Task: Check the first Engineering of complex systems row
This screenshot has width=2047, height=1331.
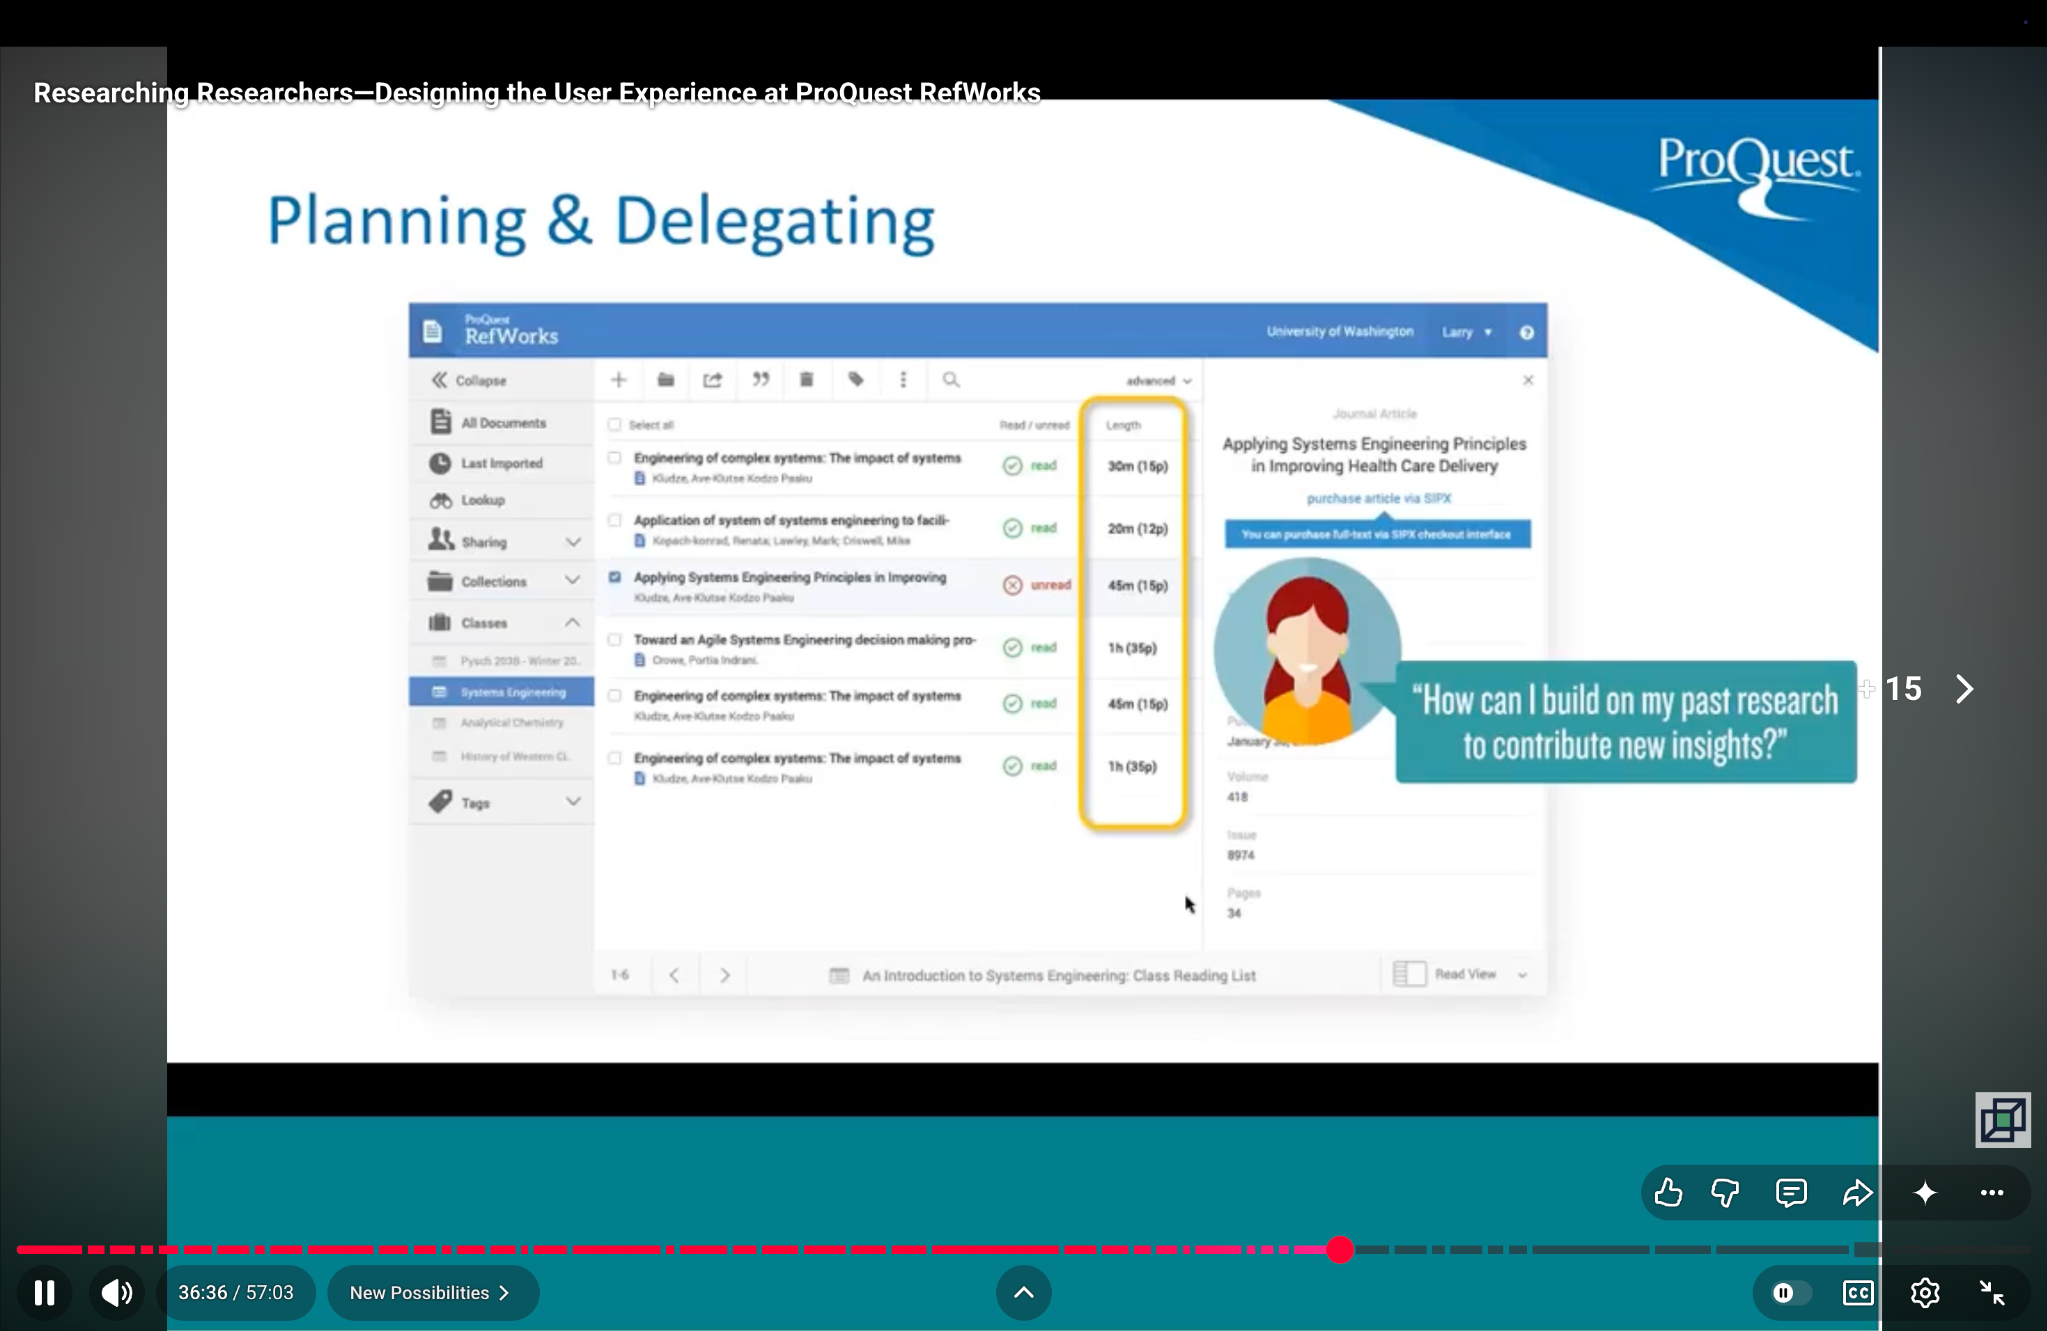Action: [x=614, y=458]
